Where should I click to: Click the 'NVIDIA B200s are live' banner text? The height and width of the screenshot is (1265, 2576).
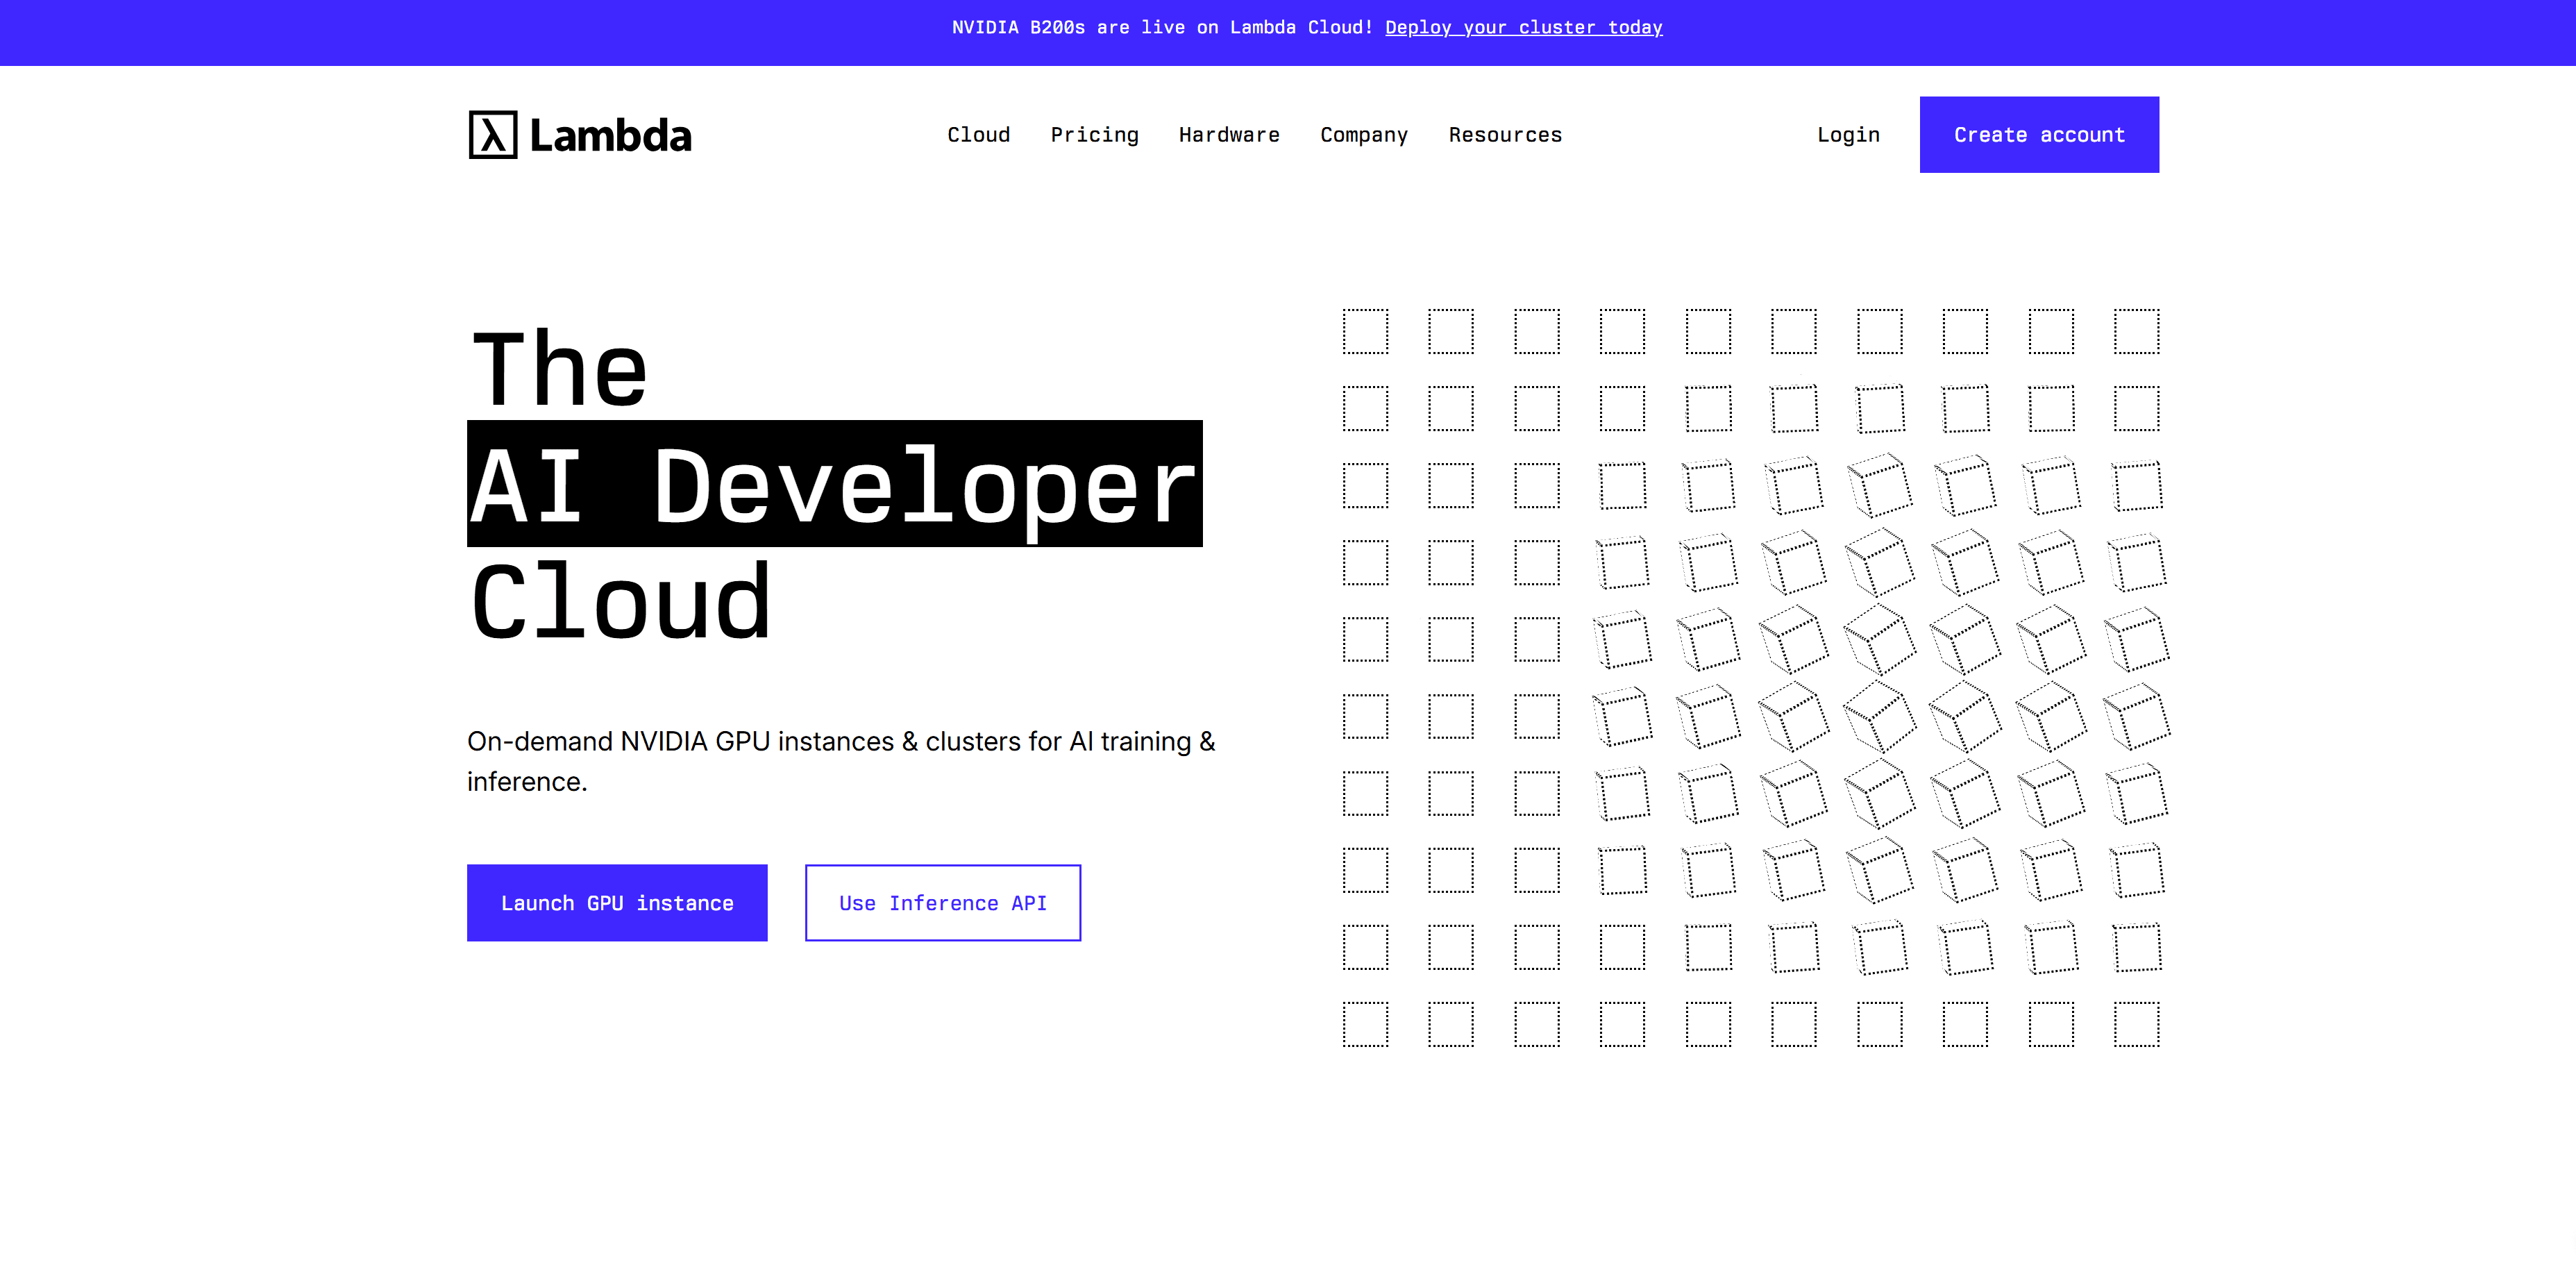coord(1162,28)
